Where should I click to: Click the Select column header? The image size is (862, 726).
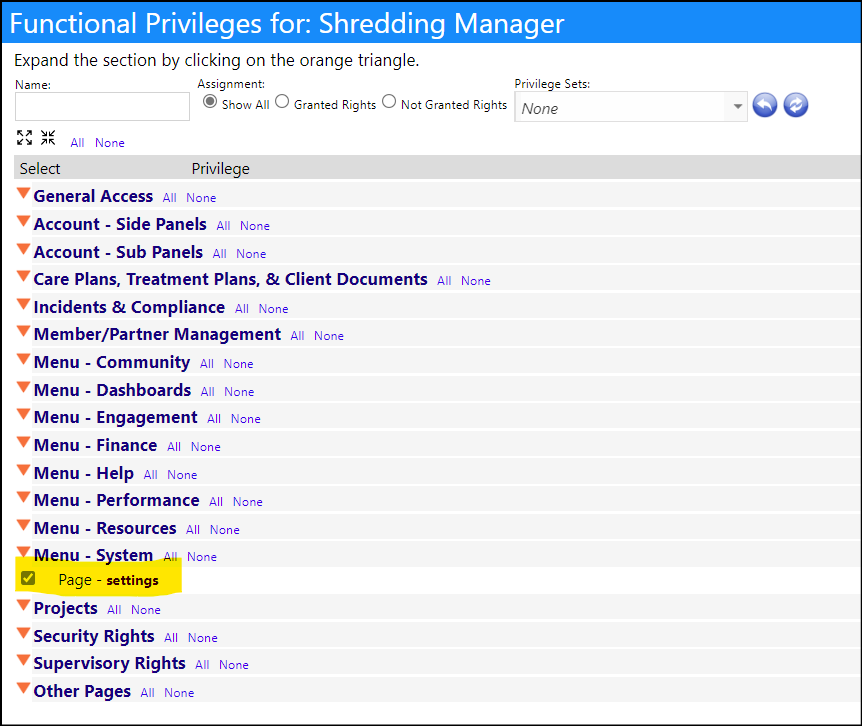pos(40,169)
